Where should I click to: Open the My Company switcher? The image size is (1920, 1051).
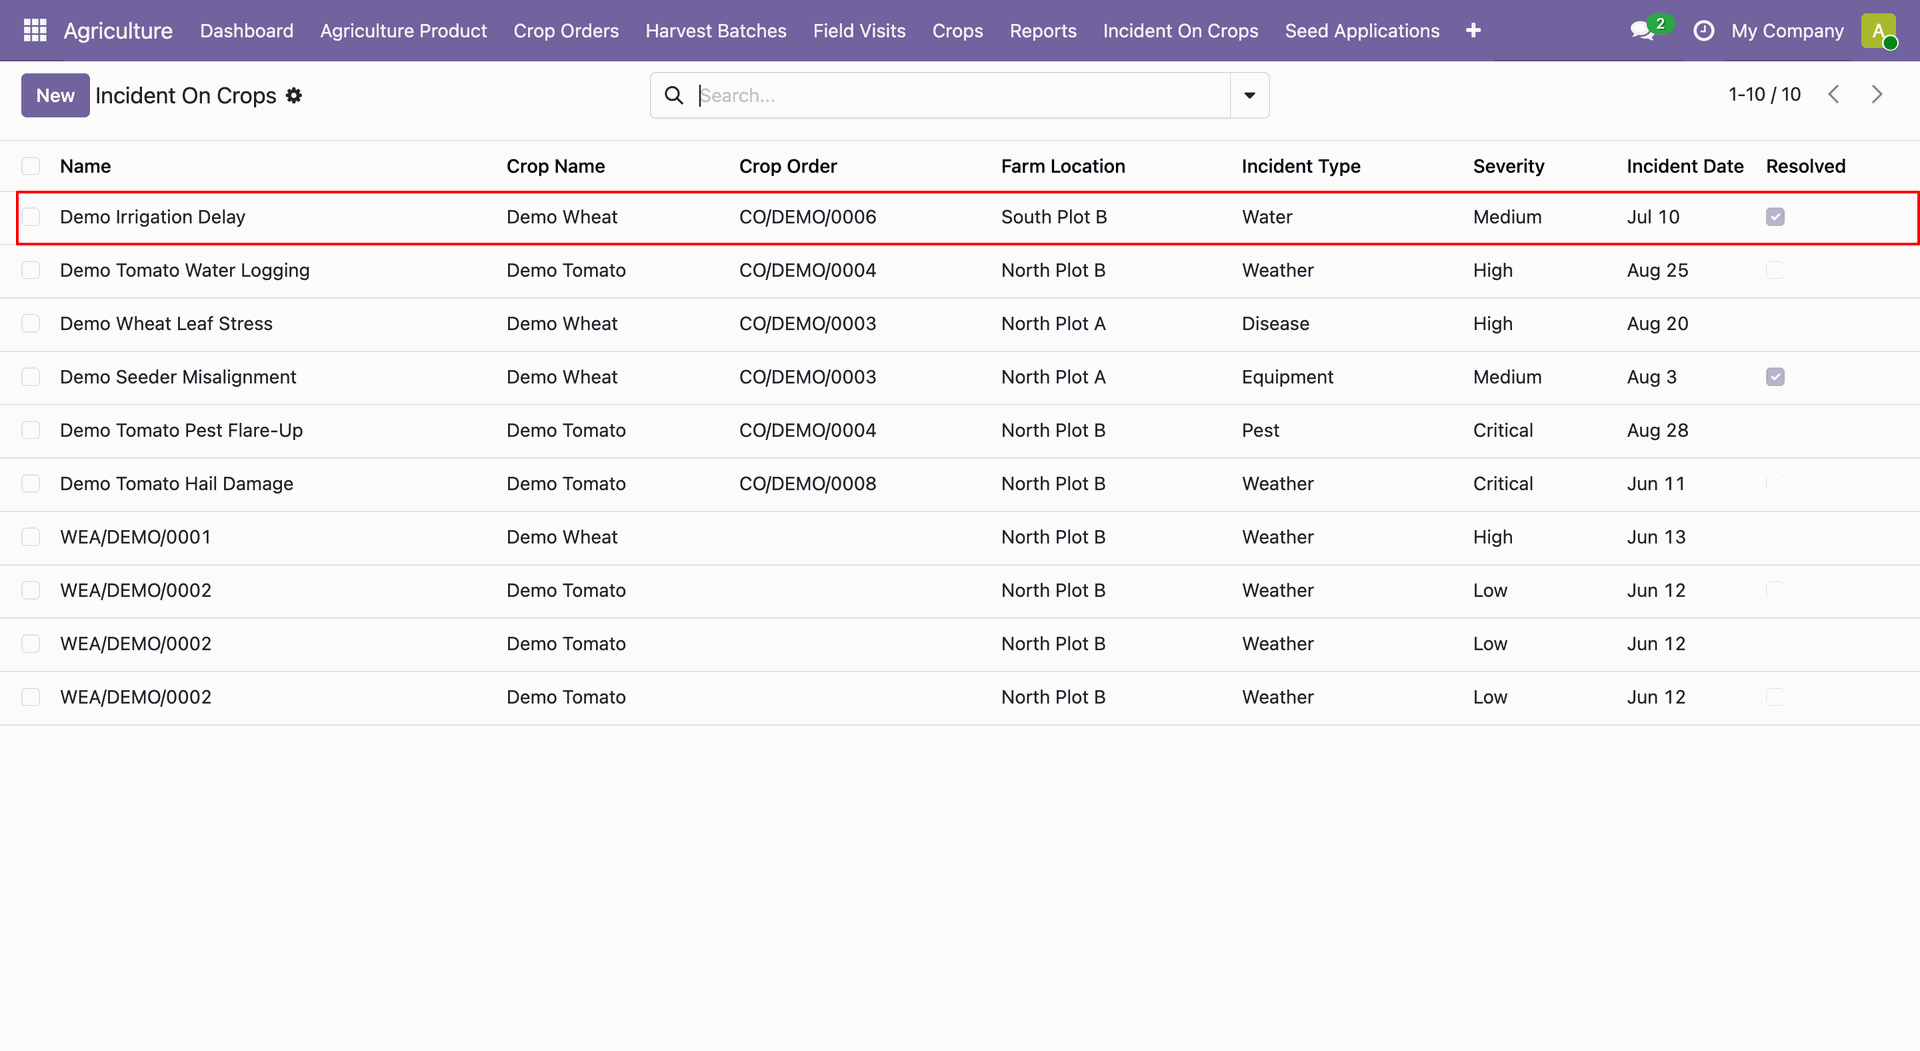[1787, 31]
